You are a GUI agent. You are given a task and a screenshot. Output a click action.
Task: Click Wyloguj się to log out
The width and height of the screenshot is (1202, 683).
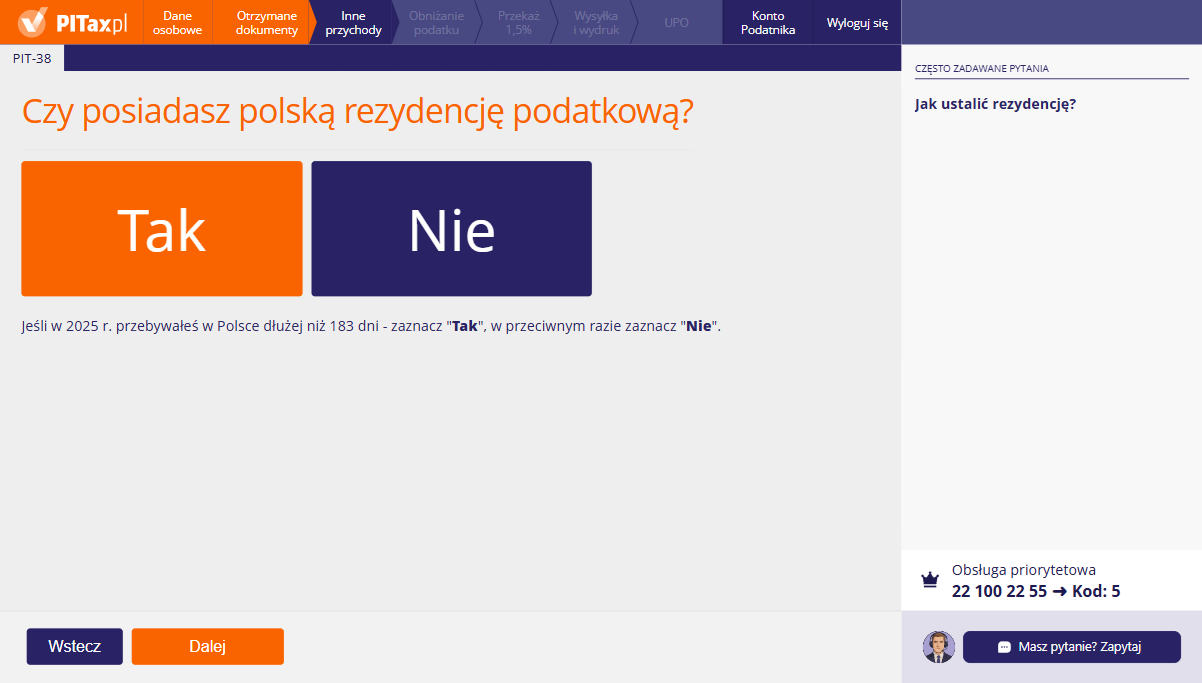[856, 22]
